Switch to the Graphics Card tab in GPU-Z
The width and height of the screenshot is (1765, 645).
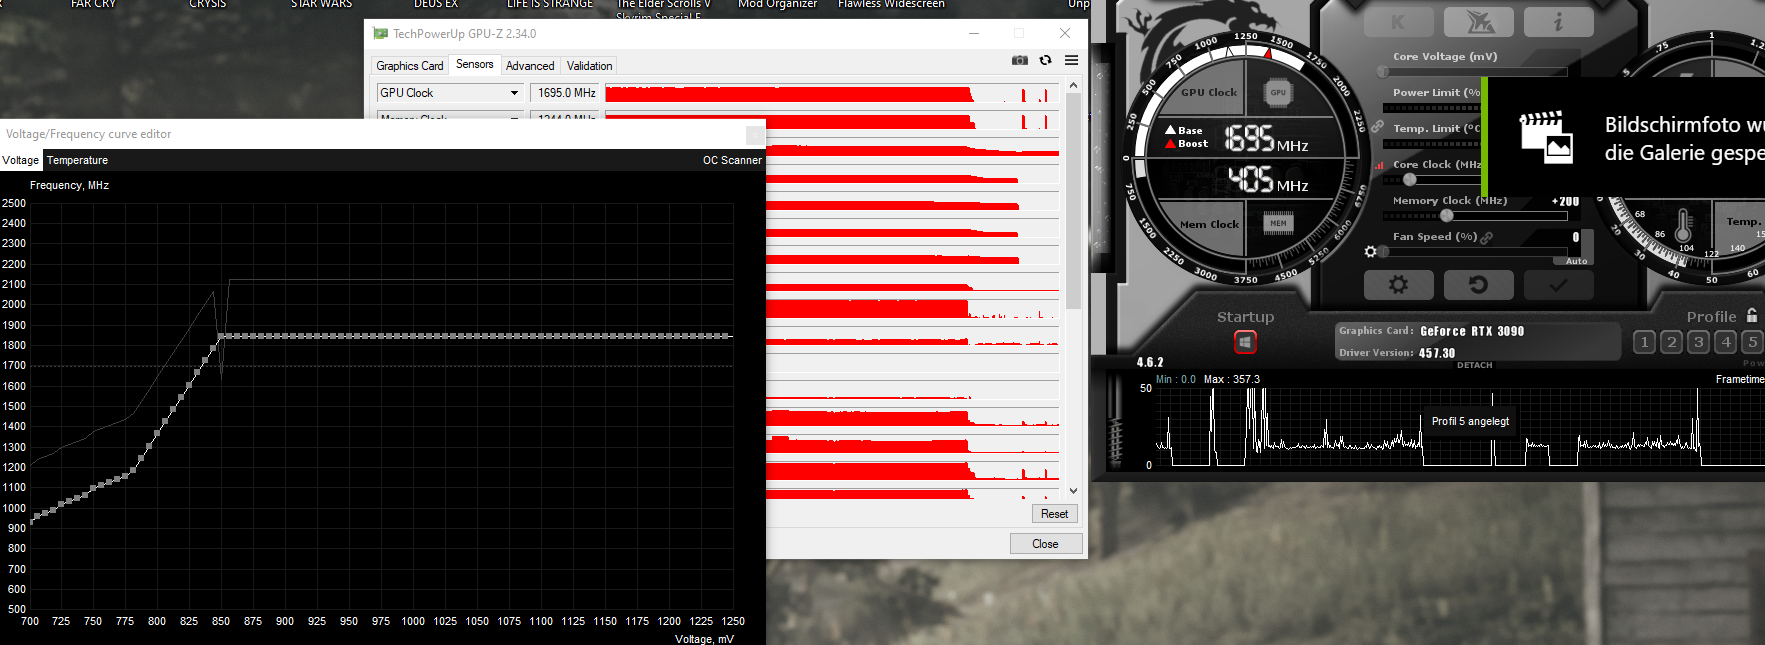click(410, 66)
